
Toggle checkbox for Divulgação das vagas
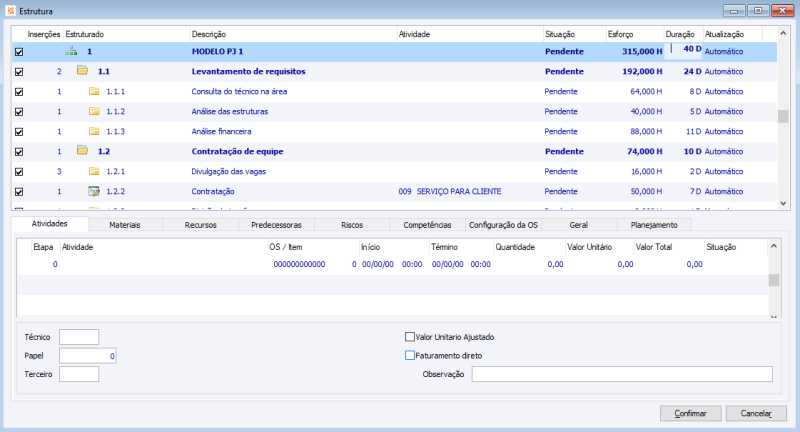pyautogui.click(x=19, y=172)
